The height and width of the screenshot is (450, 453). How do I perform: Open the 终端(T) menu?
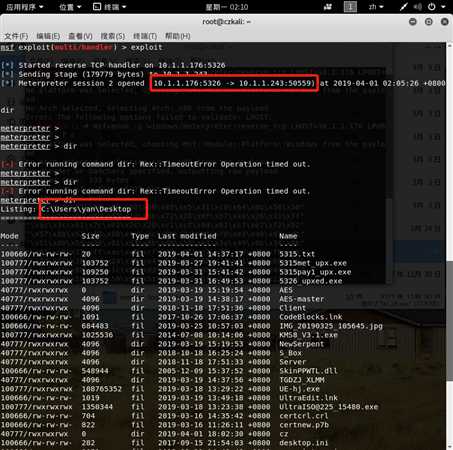coord(145,36)
